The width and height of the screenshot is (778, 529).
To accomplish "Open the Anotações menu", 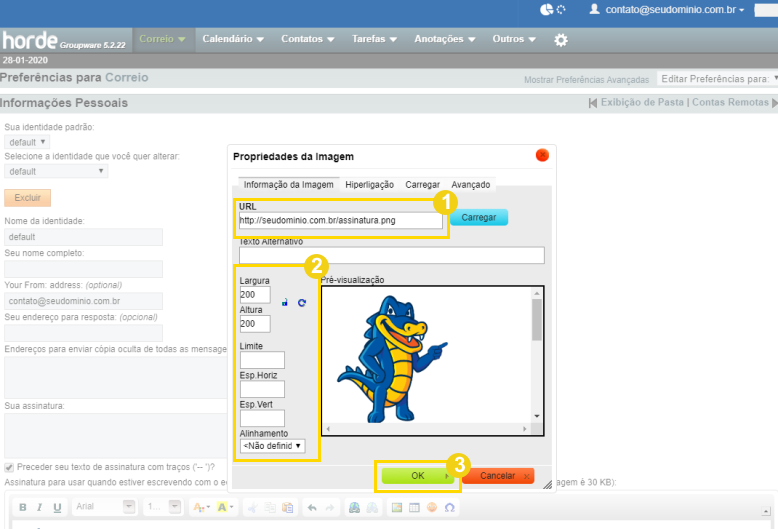I will pyautogui.click(x=445, y=39).
